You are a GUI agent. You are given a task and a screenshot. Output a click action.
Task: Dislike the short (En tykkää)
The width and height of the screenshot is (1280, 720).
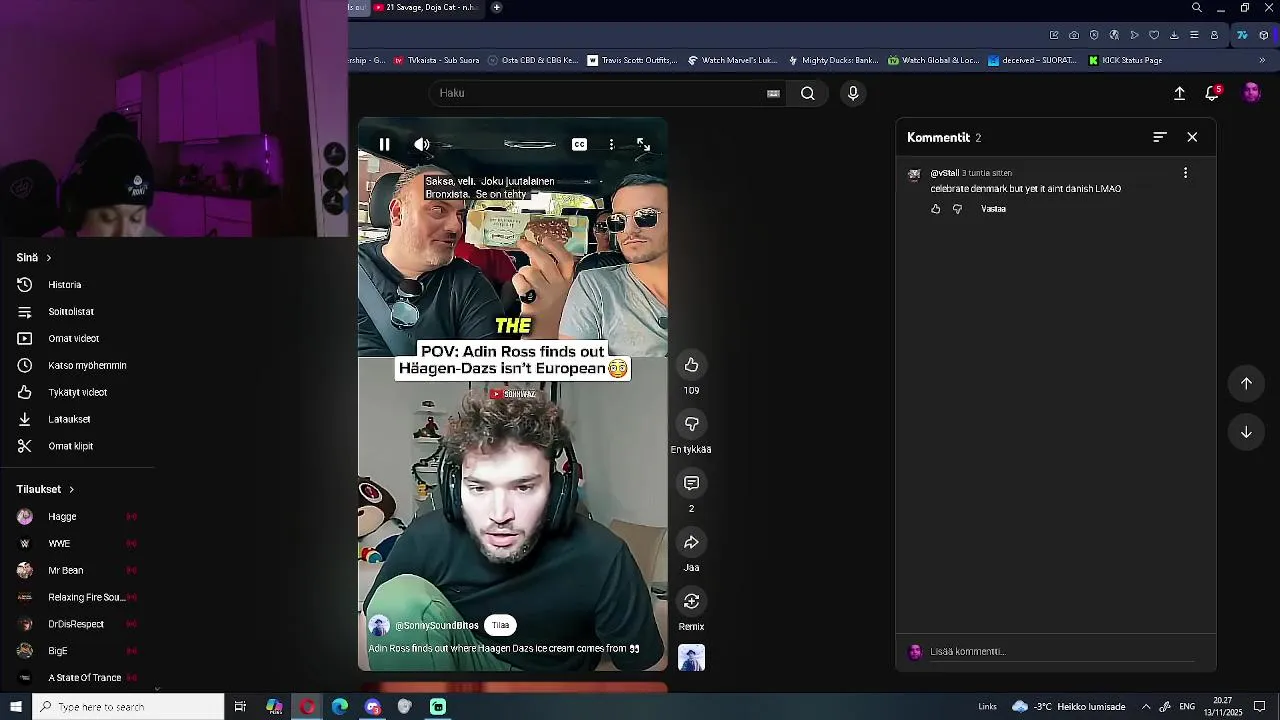(691, 424)
